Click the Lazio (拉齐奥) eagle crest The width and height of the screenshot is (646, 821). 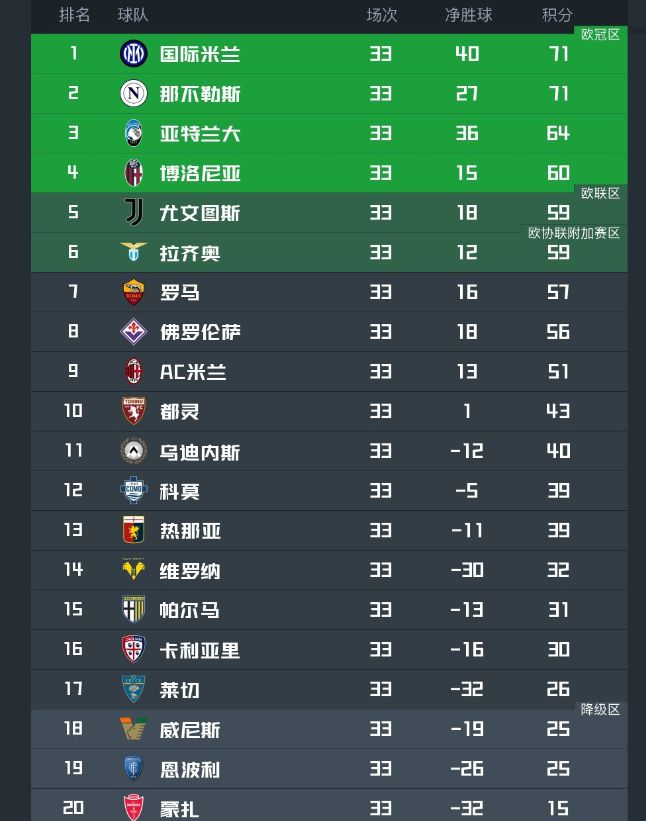pos(133,252)
